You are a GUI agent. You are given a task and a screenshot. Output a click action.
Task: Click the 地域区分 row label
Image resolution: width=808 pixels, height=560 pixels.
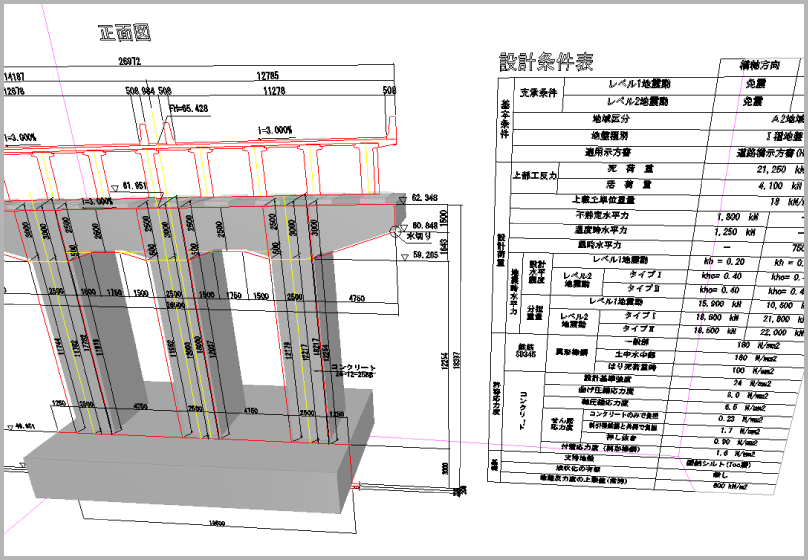[611, 119]
